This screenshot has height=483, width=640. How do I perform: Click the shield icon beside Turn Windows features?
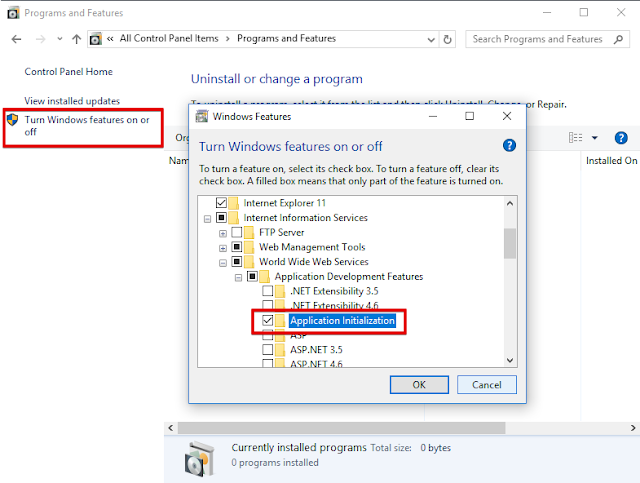click(13, 120)
